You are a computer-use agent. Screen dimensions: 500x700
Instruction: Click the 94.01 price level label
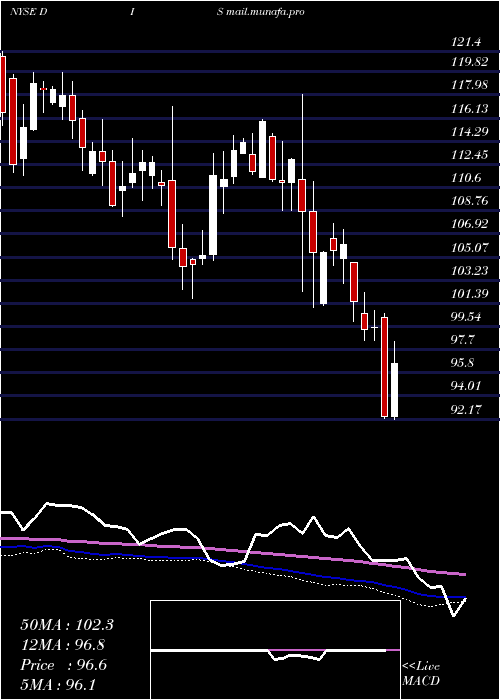click(x=467, y=386)
